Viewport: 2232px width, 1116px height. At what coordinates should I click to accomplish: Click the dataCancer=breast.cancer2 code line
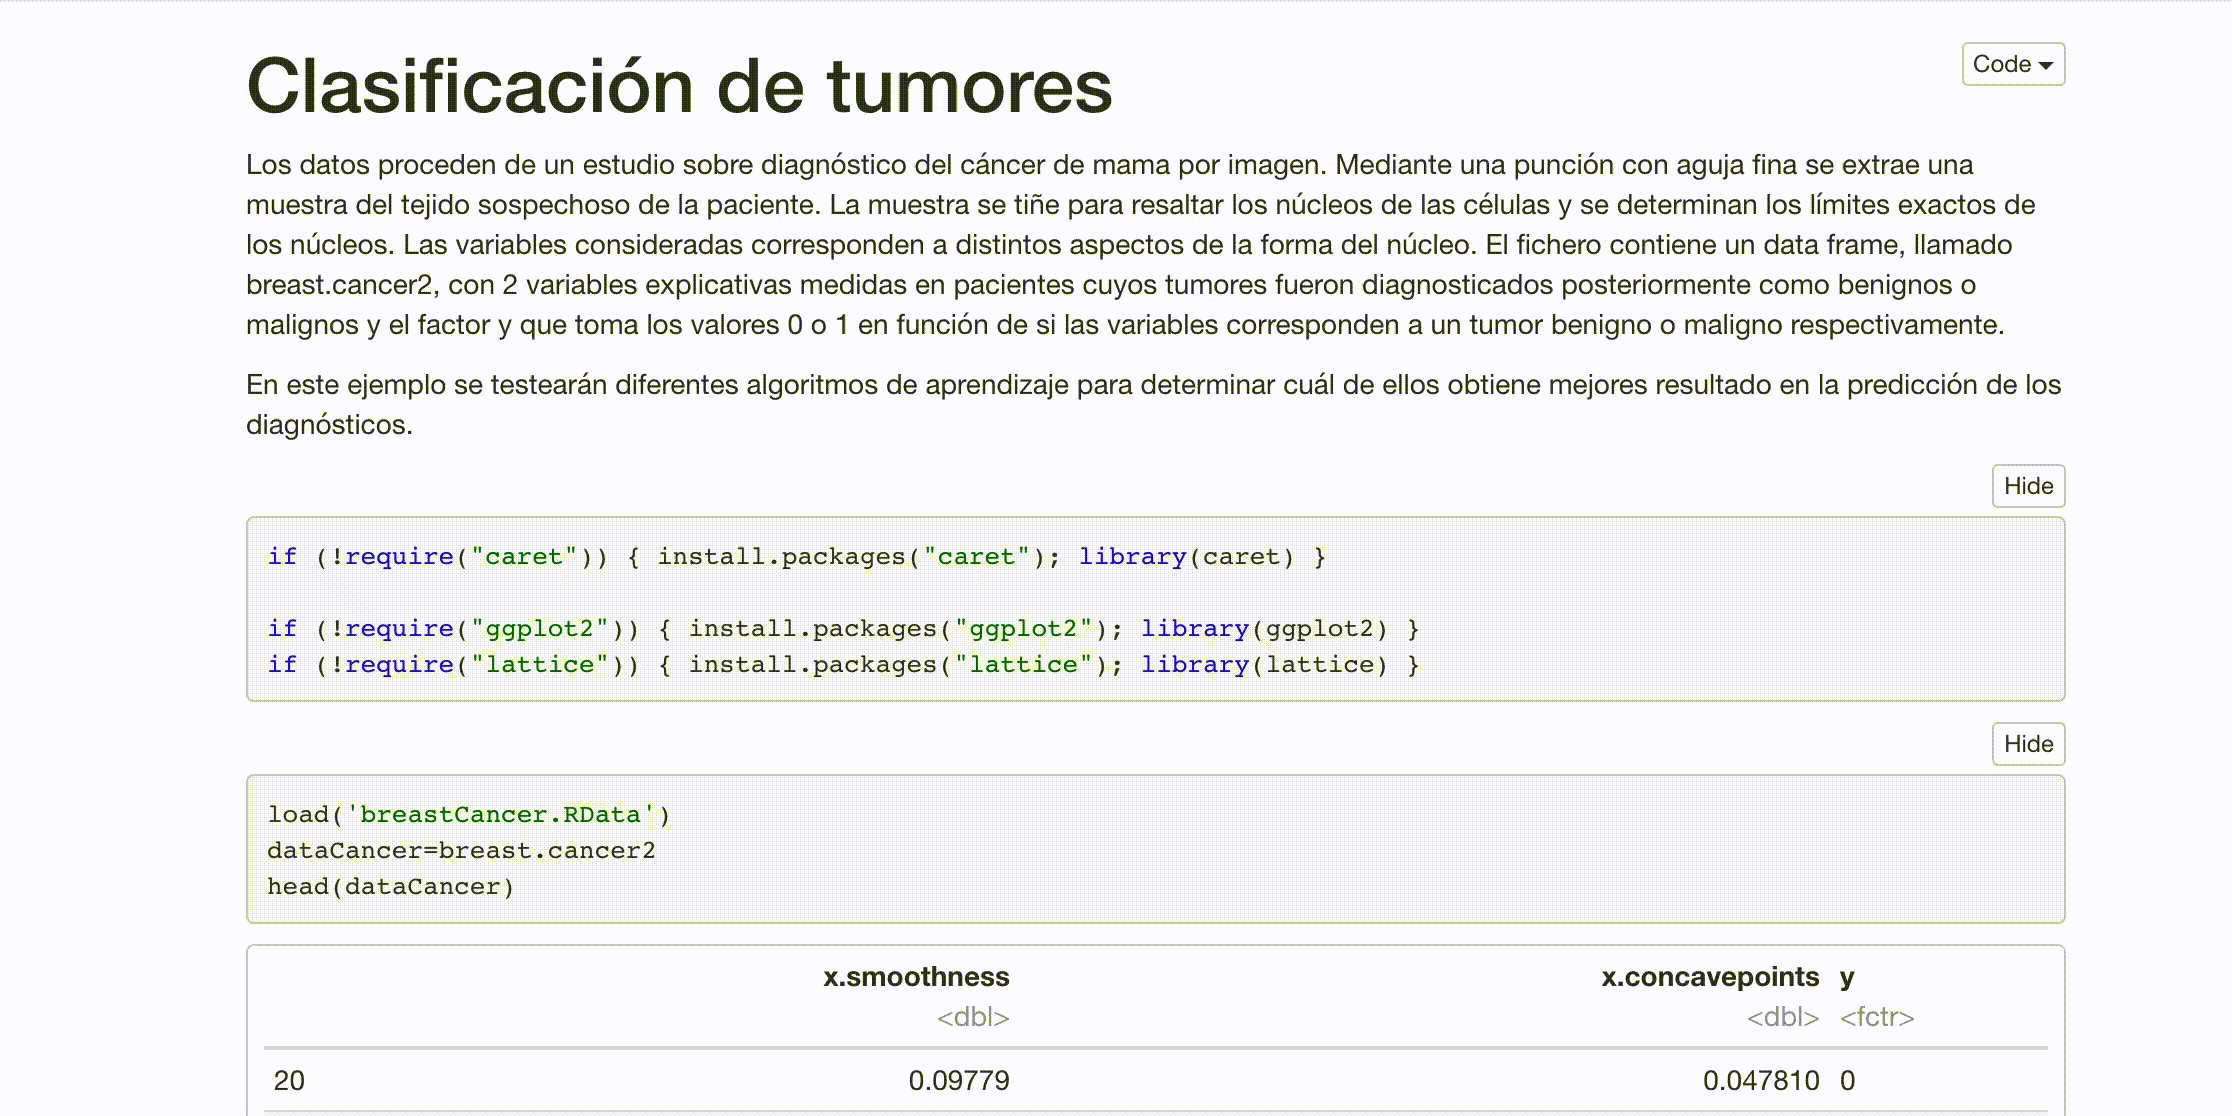pos(460,851)
